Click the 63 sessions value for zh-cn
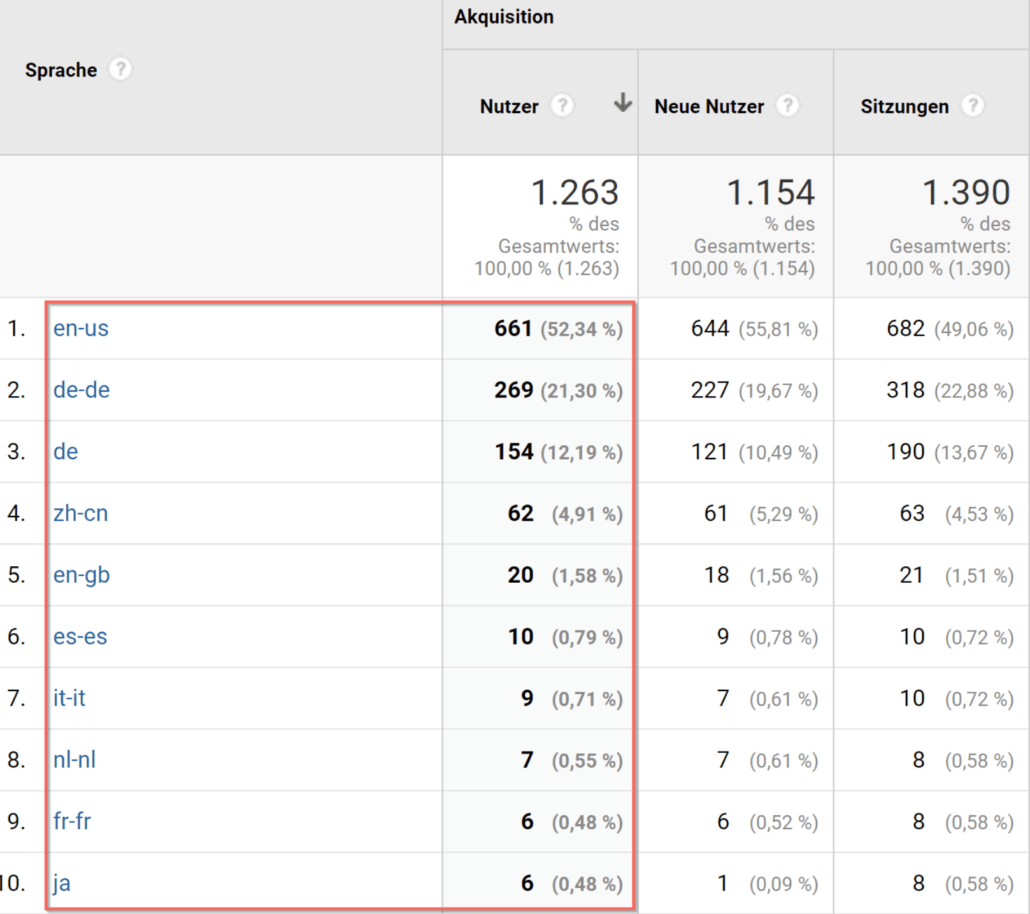Screen dimensions: 1030x914 coord(912,514)
